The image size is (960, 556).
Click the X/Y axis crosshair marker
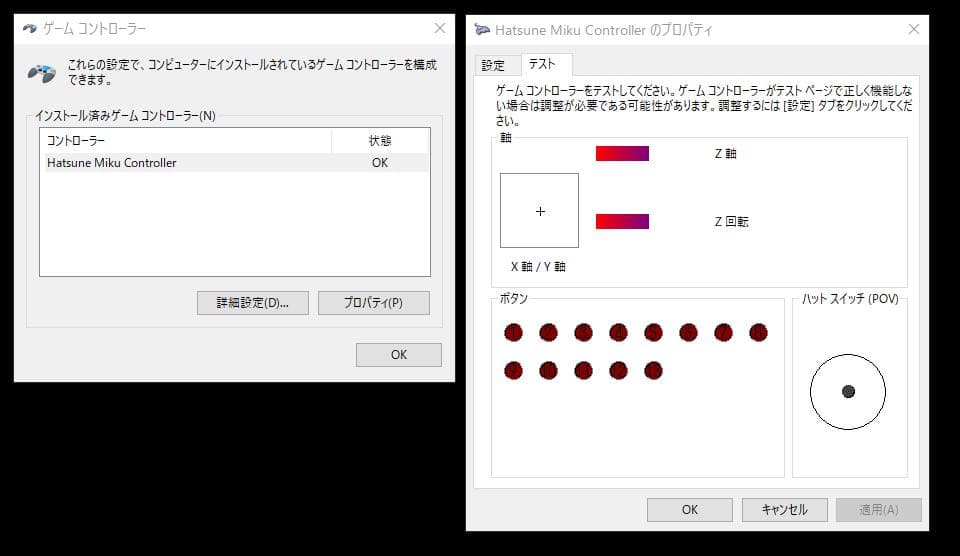tap(540, 211)
